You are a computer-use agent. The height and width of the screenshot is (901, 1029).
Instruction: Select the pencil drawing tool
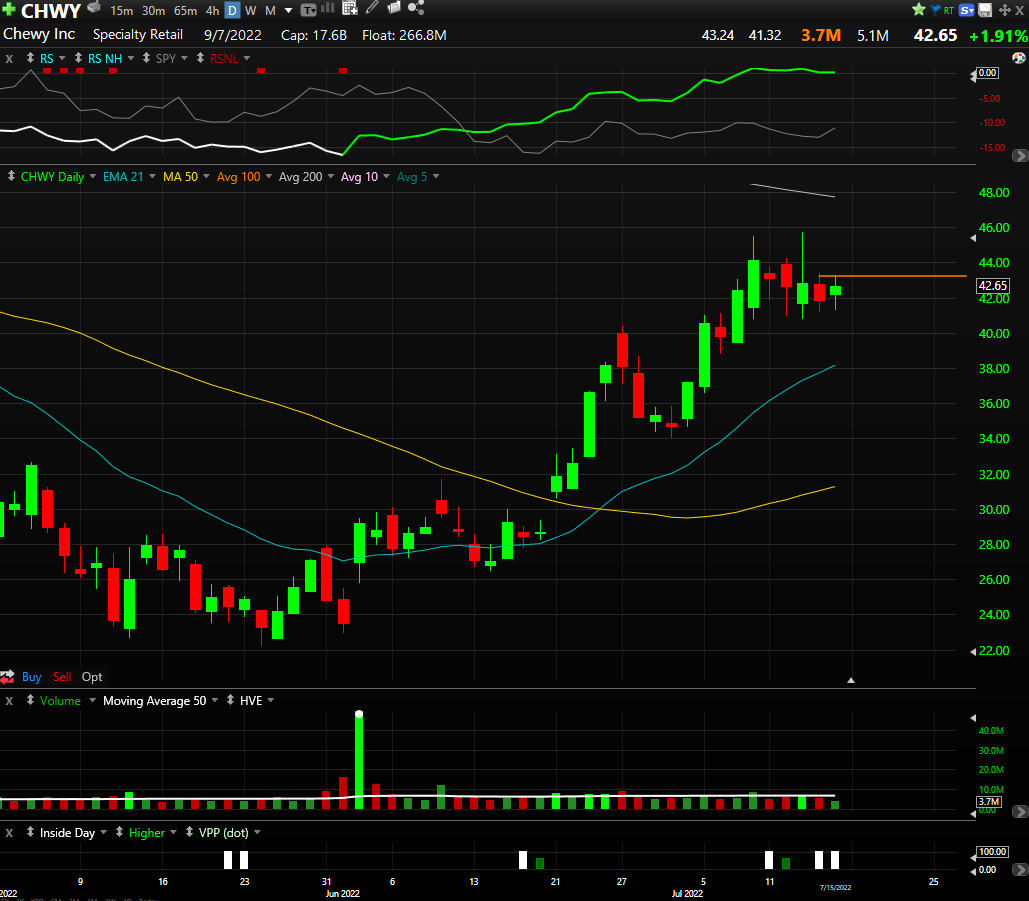click(x=372, y=8)
